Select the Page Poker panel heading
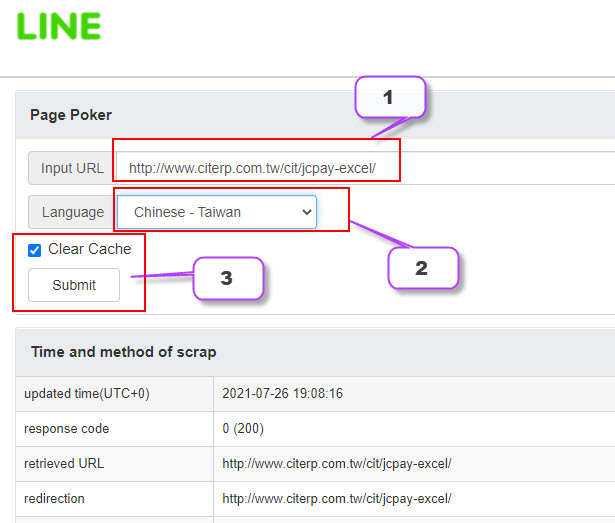Screen dimensions: 615x523 pos(71,115)
